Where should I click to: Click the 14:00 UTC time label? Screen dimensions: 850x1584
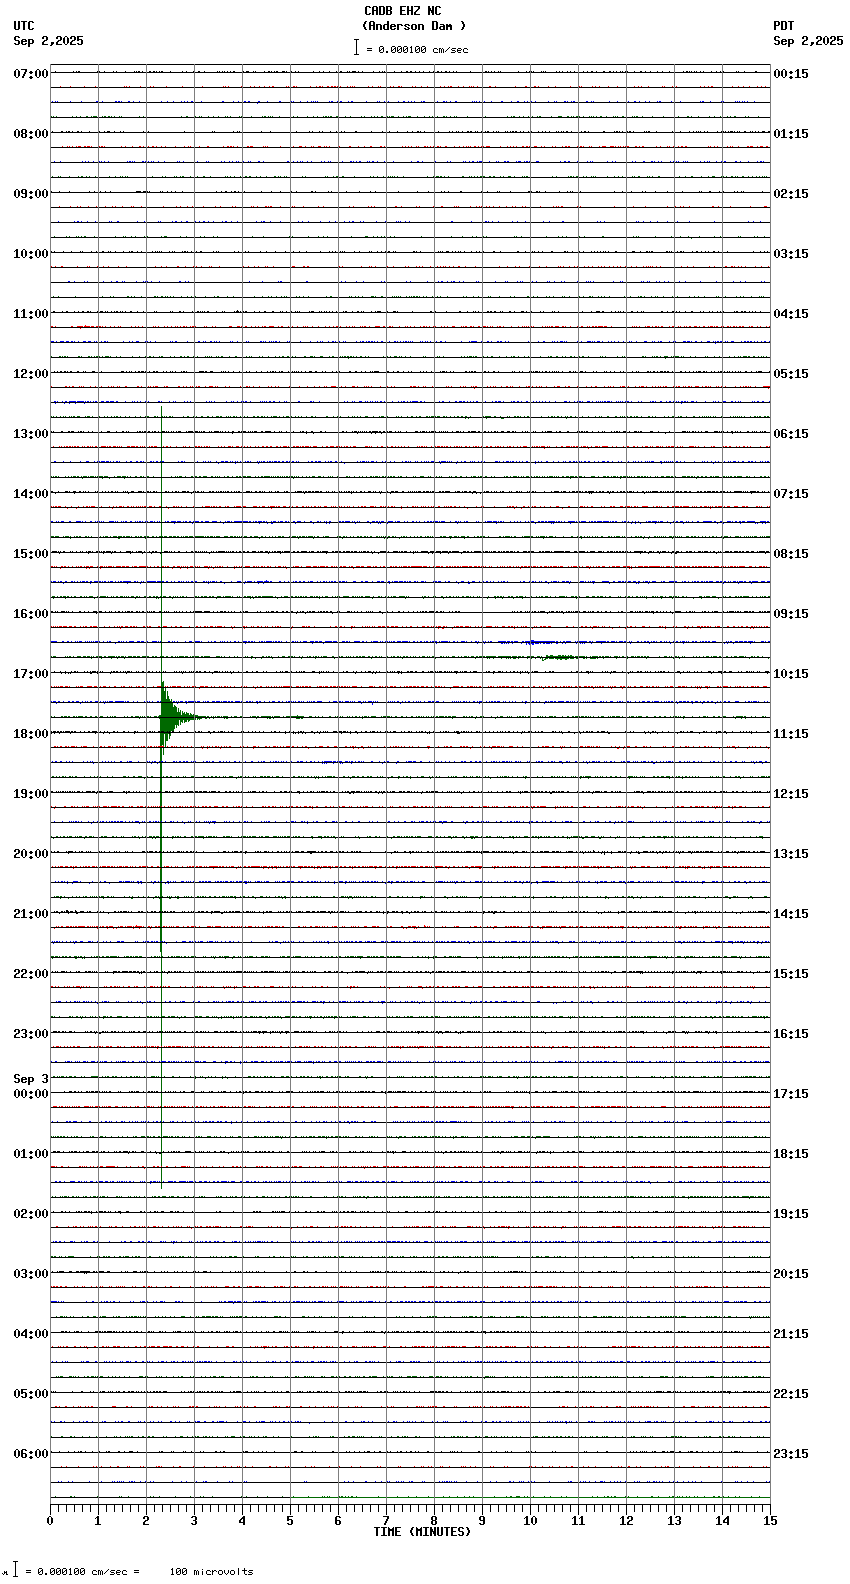31,494
